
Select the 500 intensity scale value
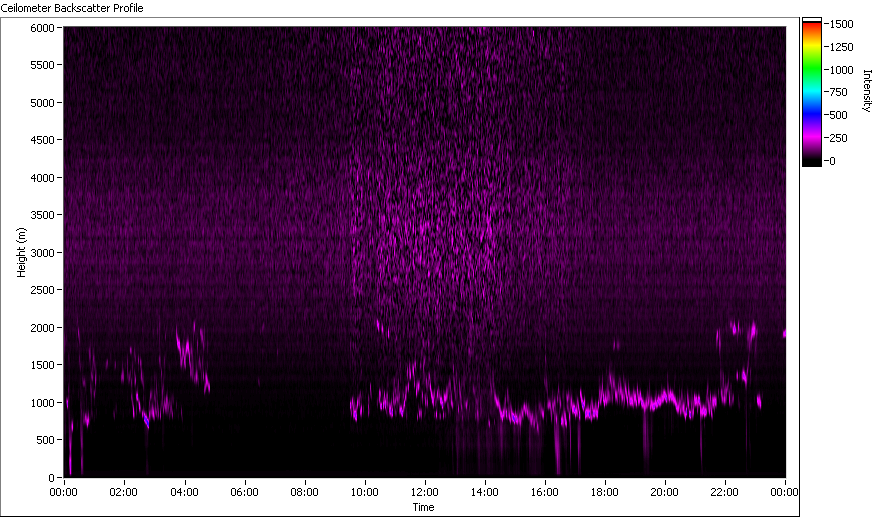point(839,115)
